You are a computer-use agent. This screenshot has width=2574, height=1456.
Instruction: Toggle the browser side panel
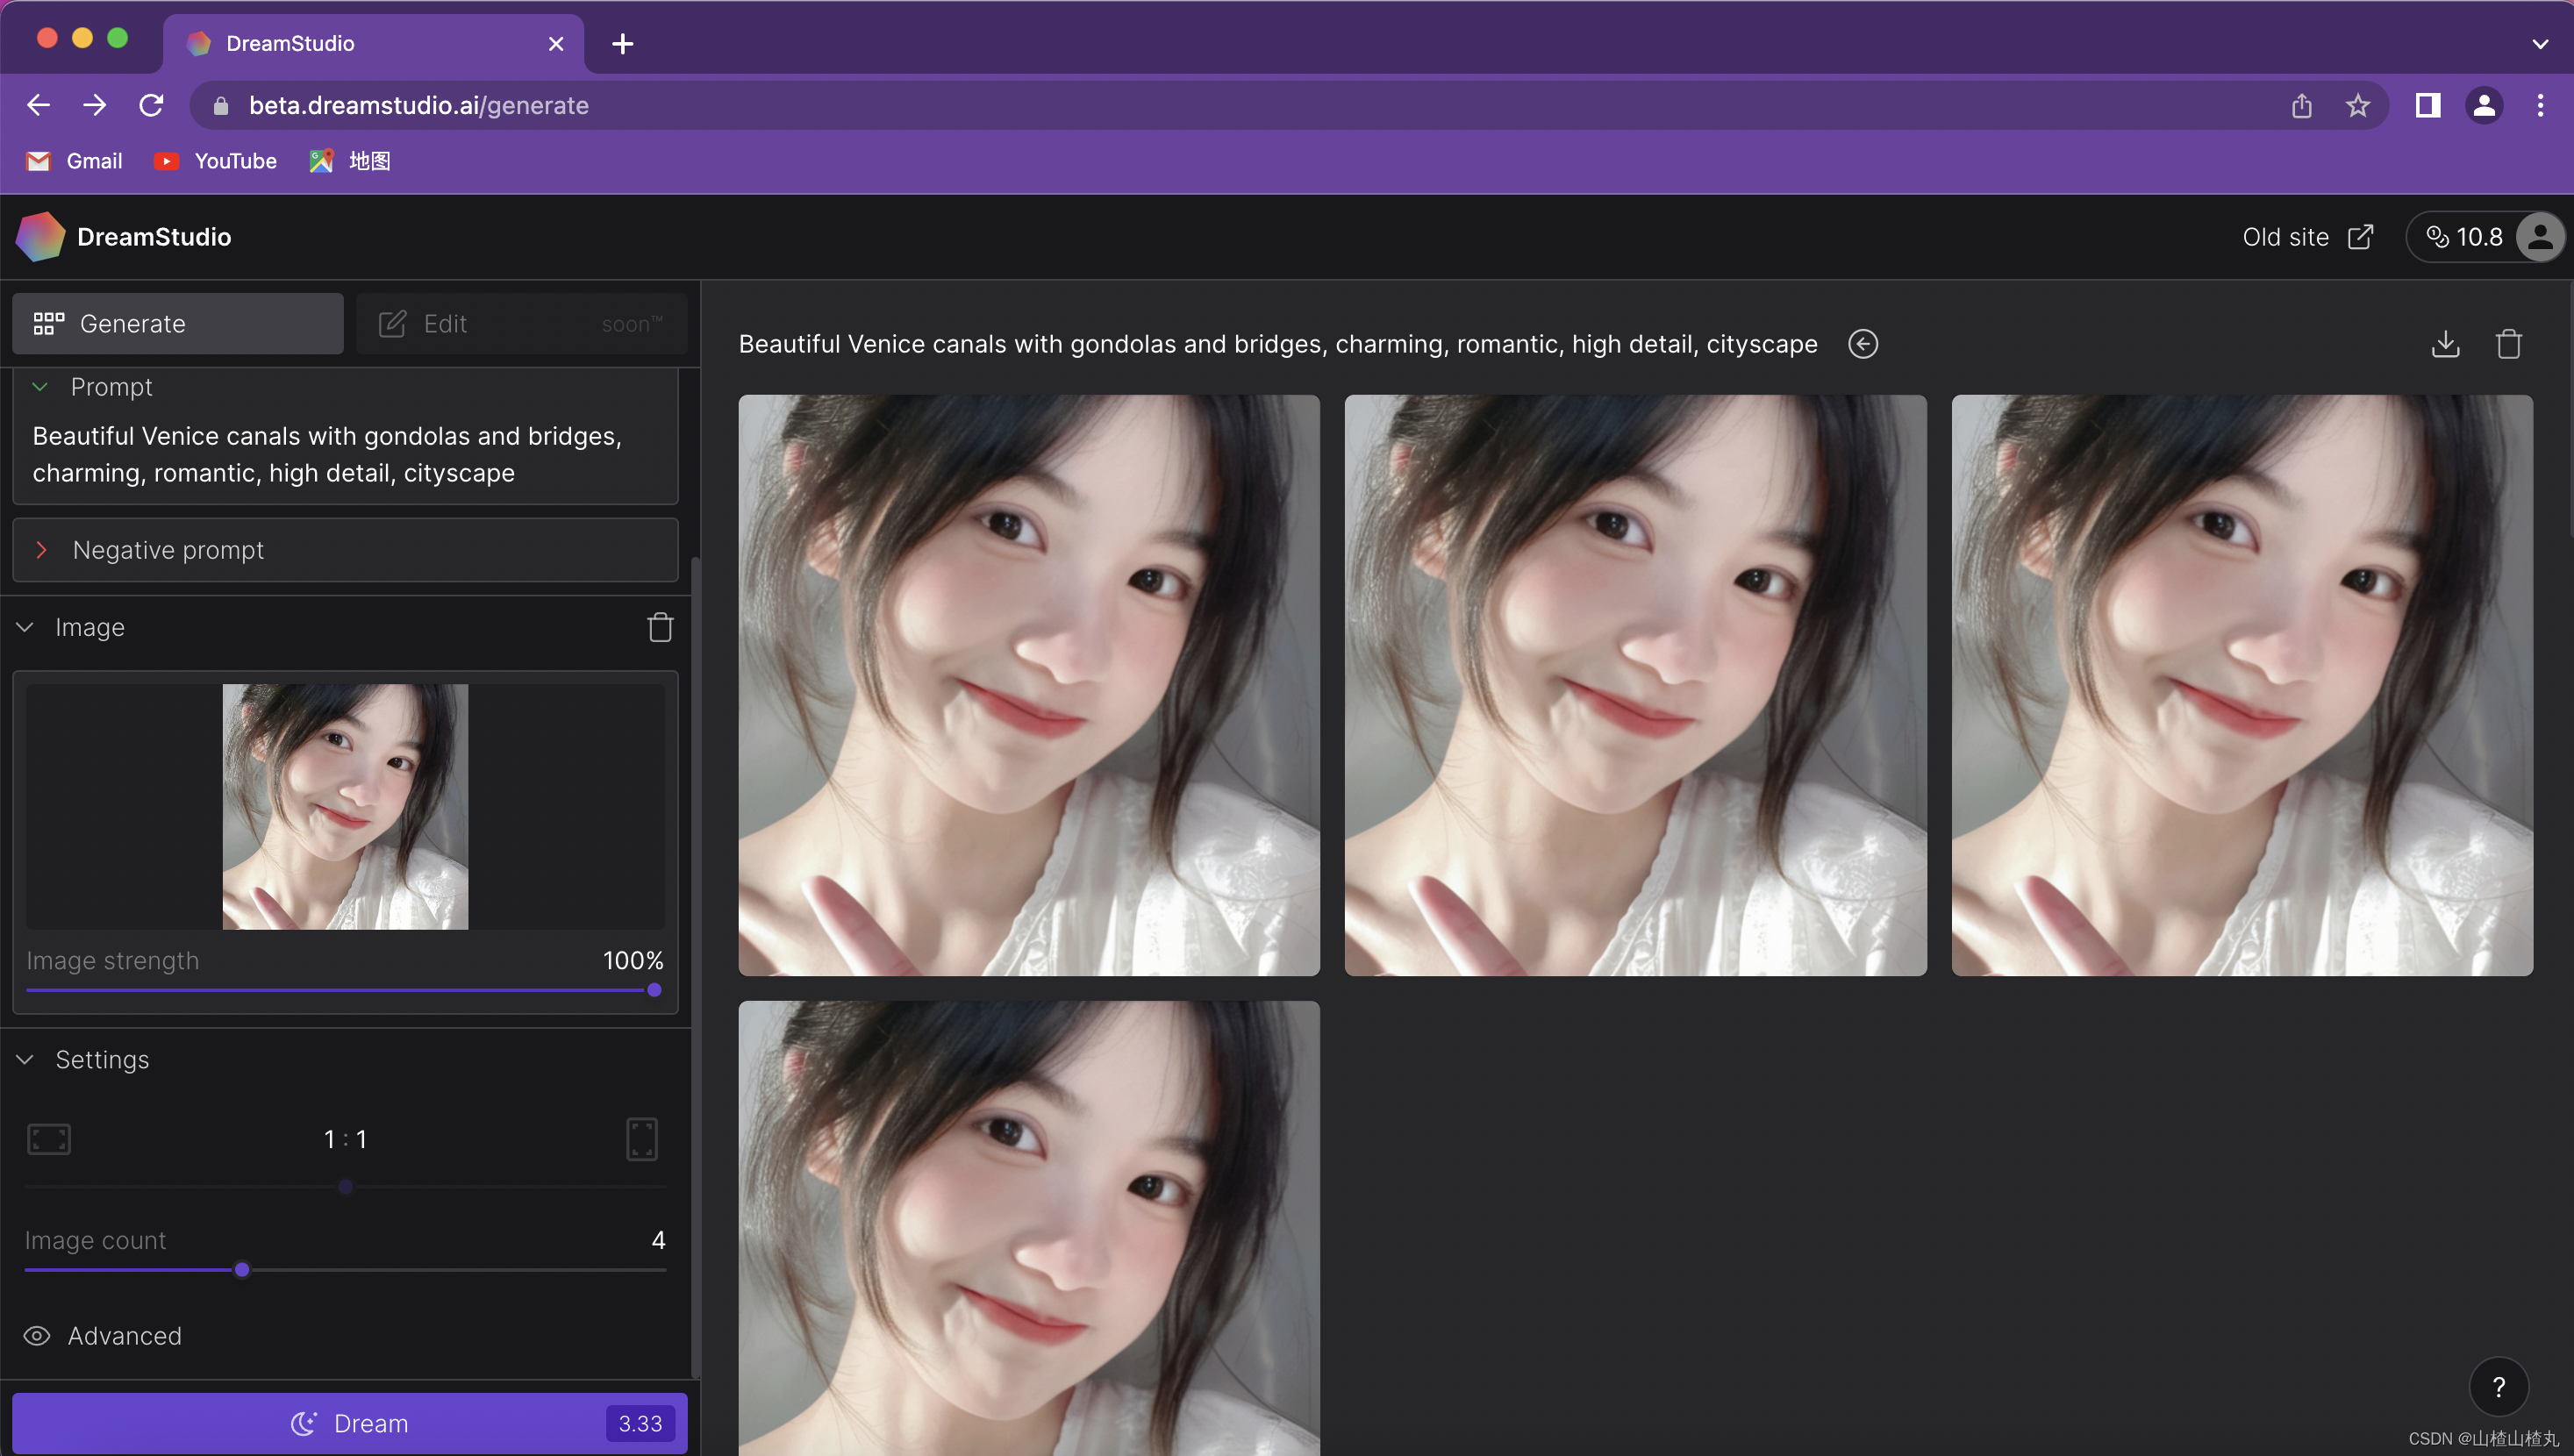point(2427,105)
